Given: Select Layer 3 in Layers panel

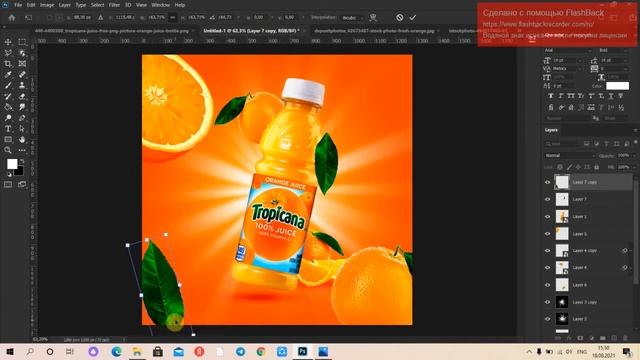Looking at the screenshot, I should click(589, 319).
